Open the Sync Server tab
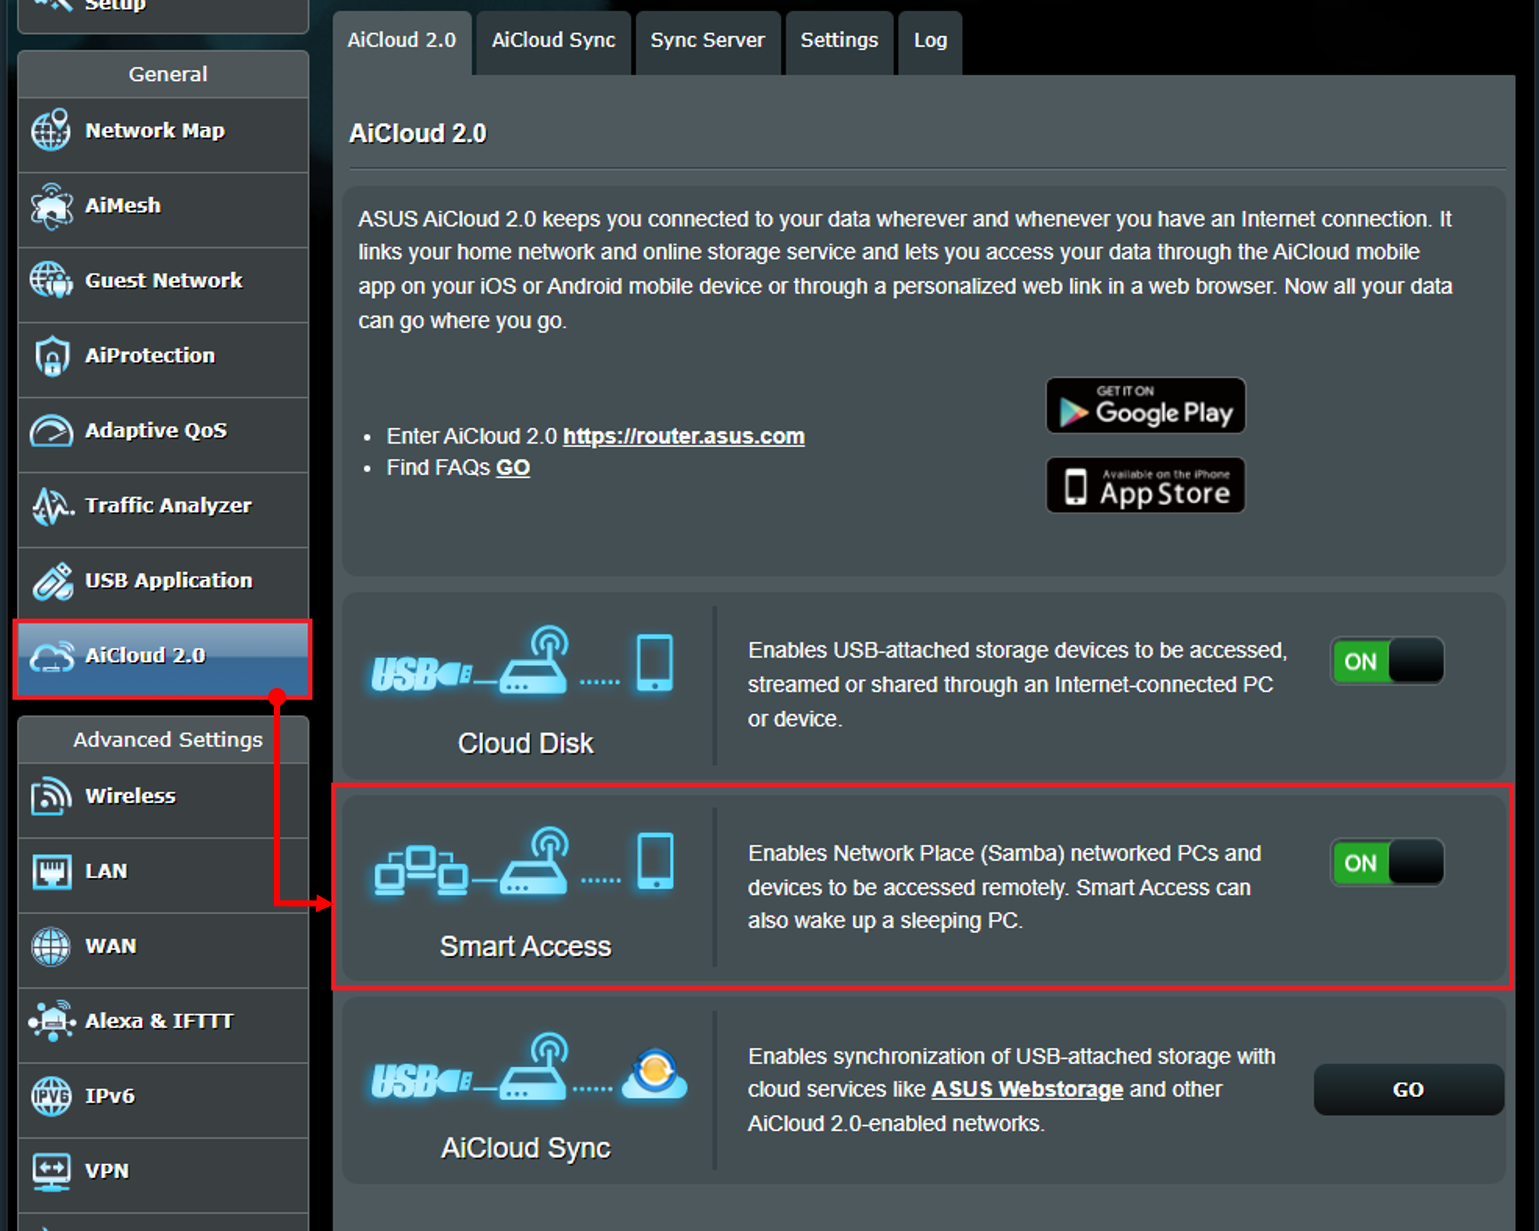Screen dimensions: 1539x1231 [708, 41]
